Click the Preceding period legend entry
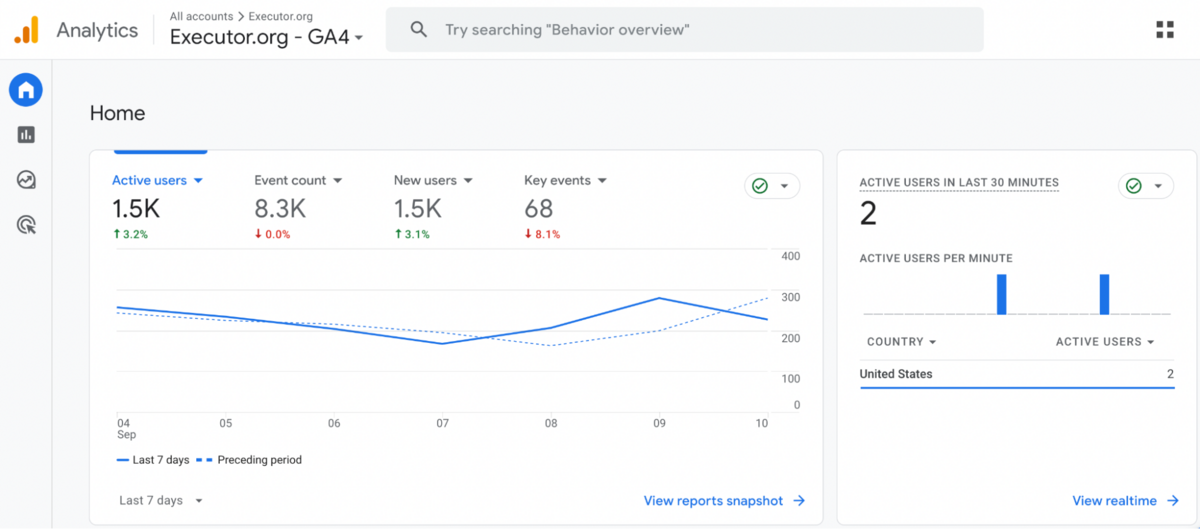This screenshot has height=529, width=1200. [x=249, y=460]
